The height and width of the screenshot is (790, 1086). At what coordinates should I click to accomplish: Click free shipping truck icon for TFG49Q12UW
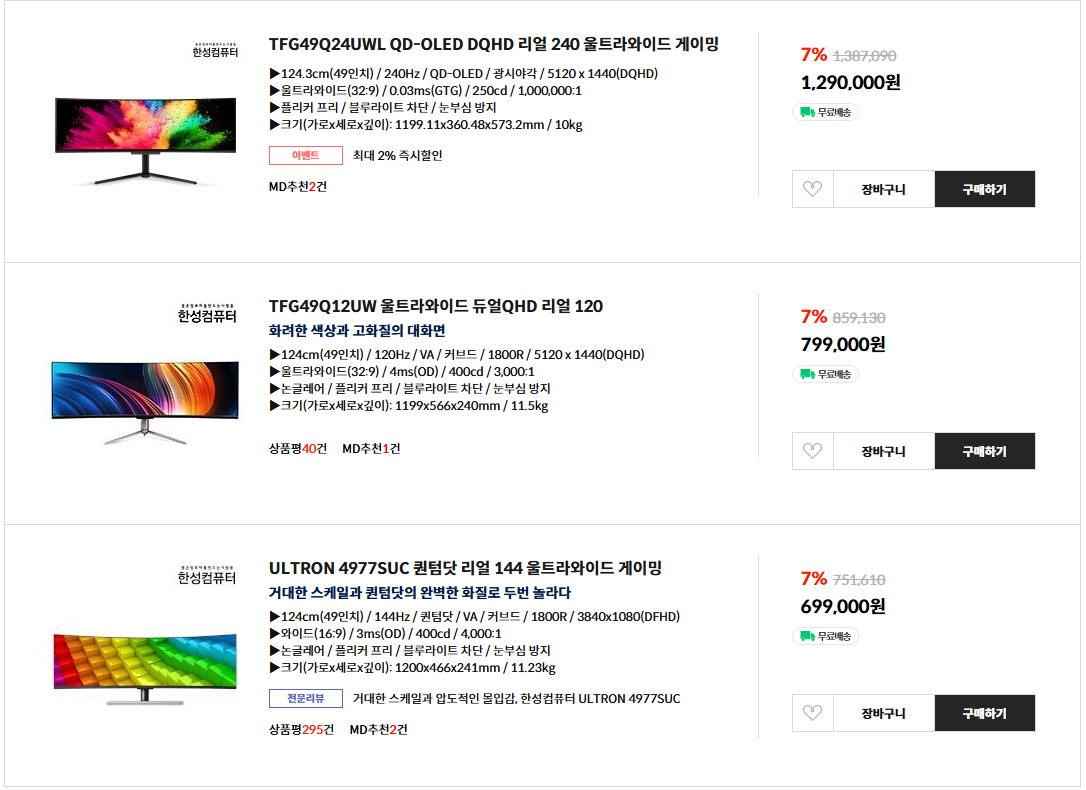(806, 374)
